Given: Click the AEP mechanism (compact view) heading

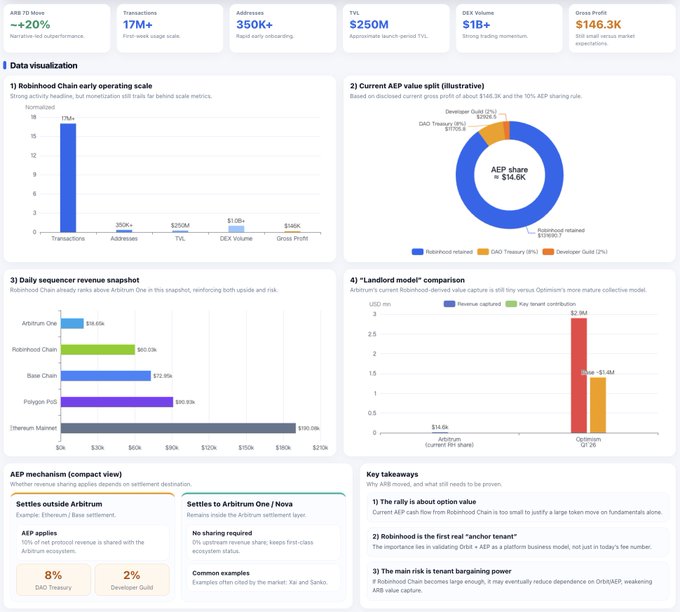Looking at the screenshot, I should tap(66, 474).
